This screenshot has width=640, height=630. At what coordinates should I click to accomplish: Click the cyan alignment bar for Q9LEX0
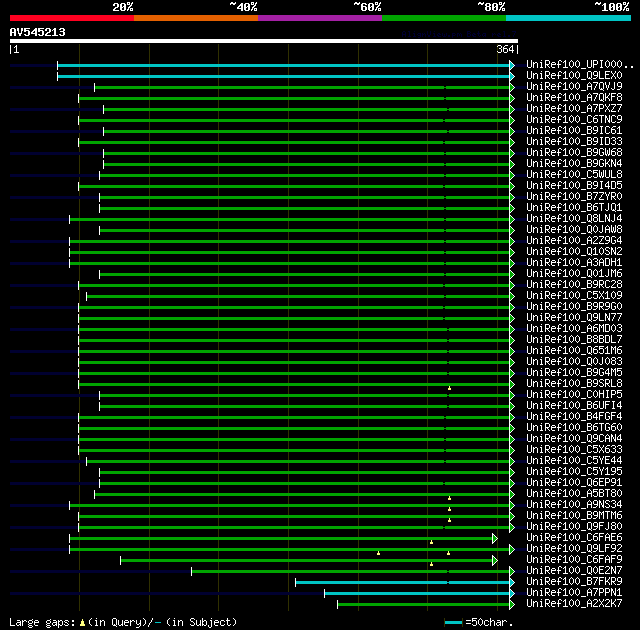[x=284, y=76]
